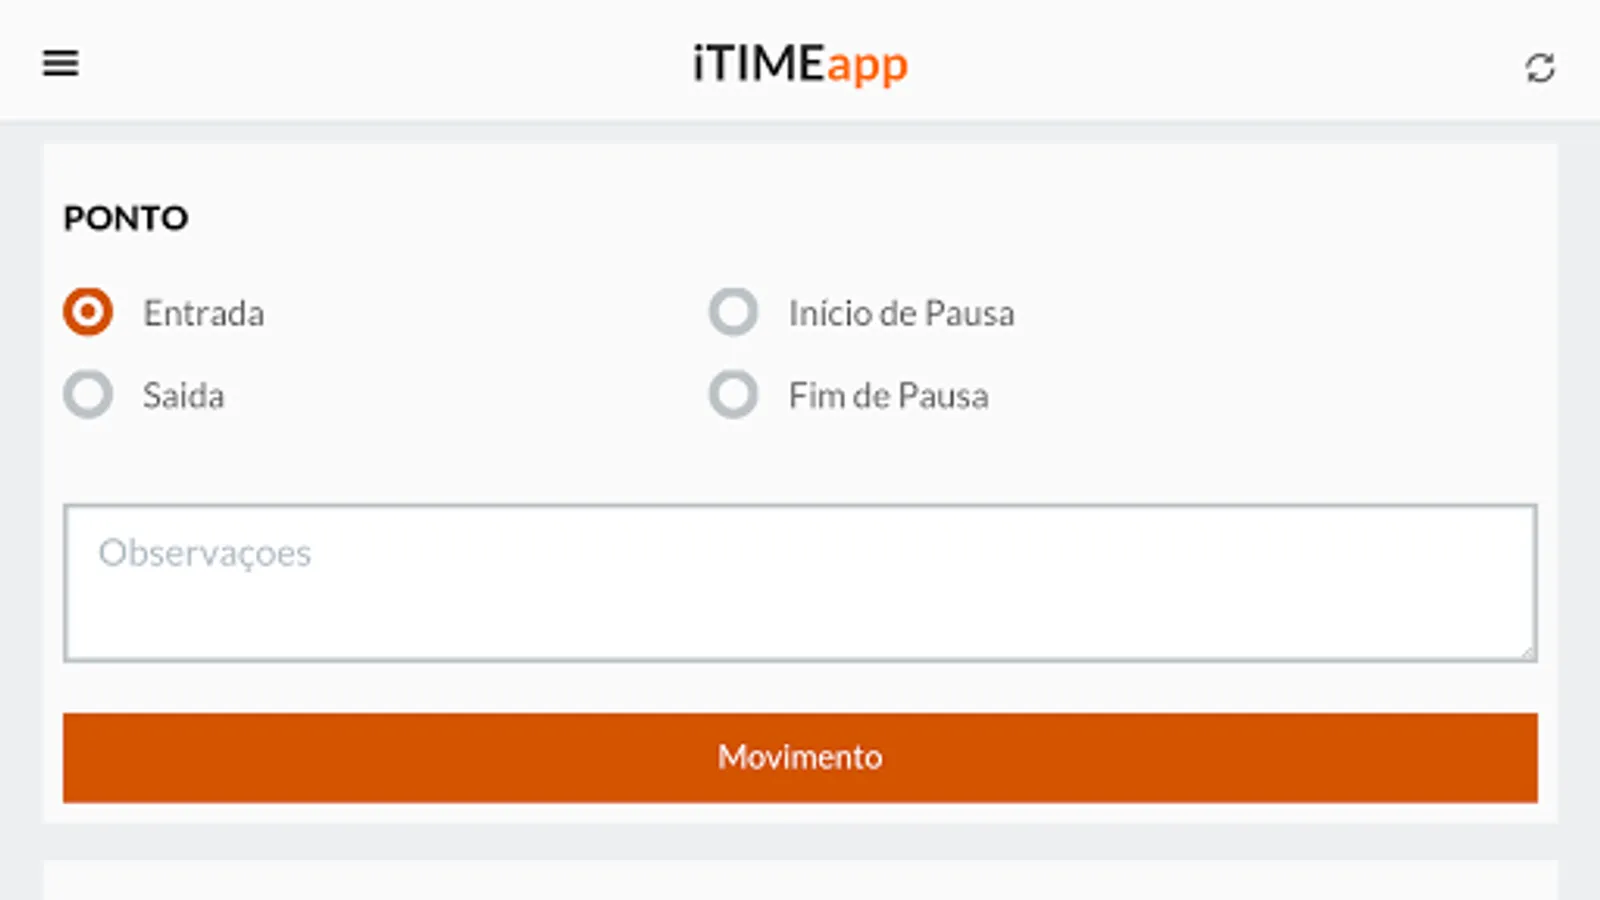This screenshot has height=900, width=1600.
Task: Click the black 'iTIME' part of logo
Action: [x=758, y=64]
